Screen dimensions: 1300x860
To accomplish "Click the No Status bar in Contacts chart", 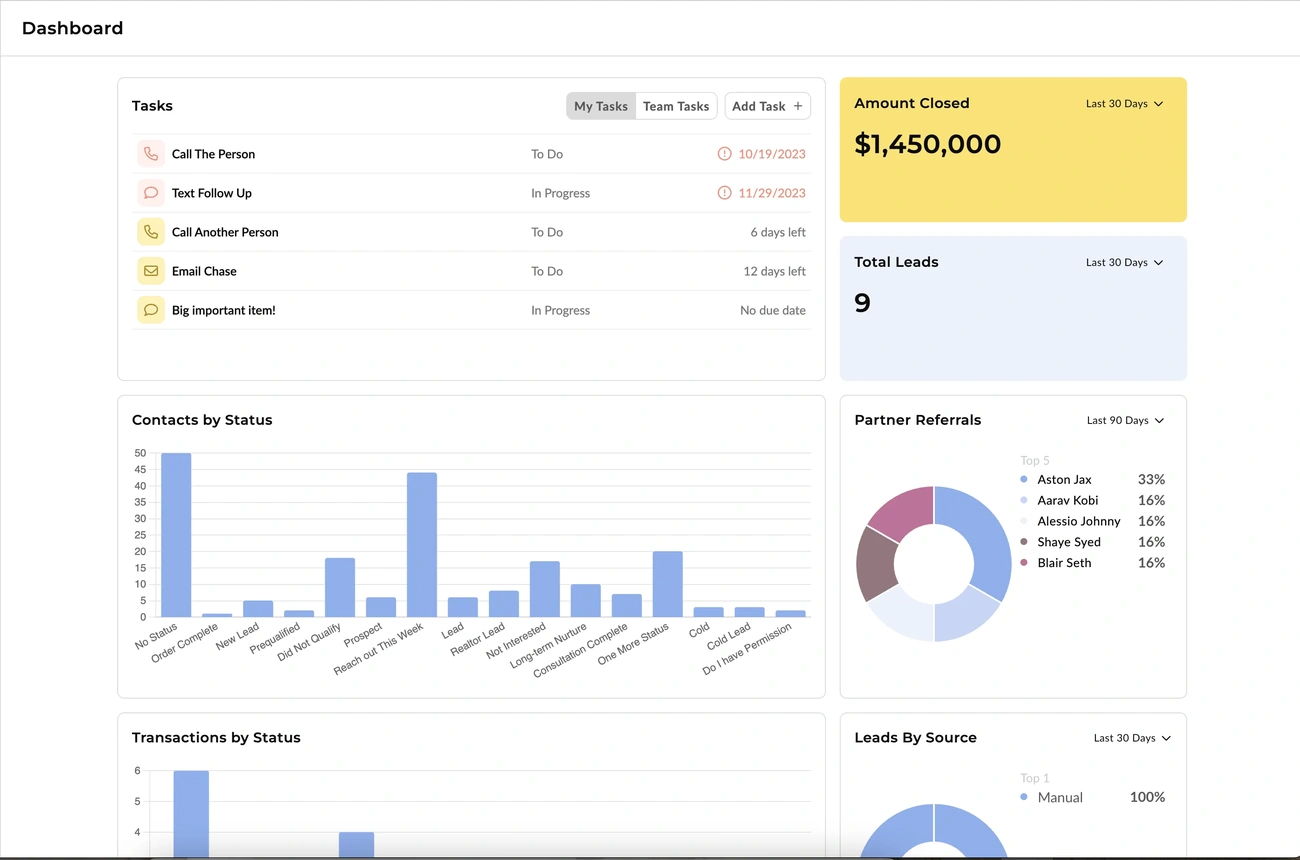I will coord(176,535).
